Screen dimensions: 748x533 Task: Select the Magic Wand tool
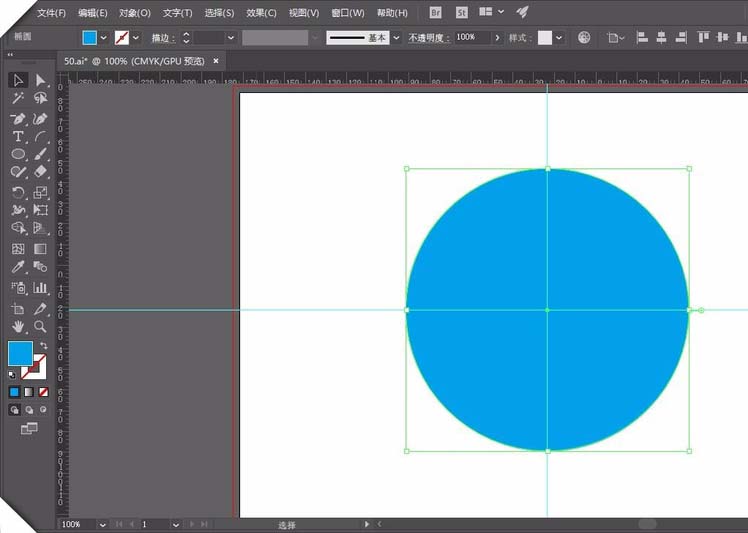tap(18, 98)
